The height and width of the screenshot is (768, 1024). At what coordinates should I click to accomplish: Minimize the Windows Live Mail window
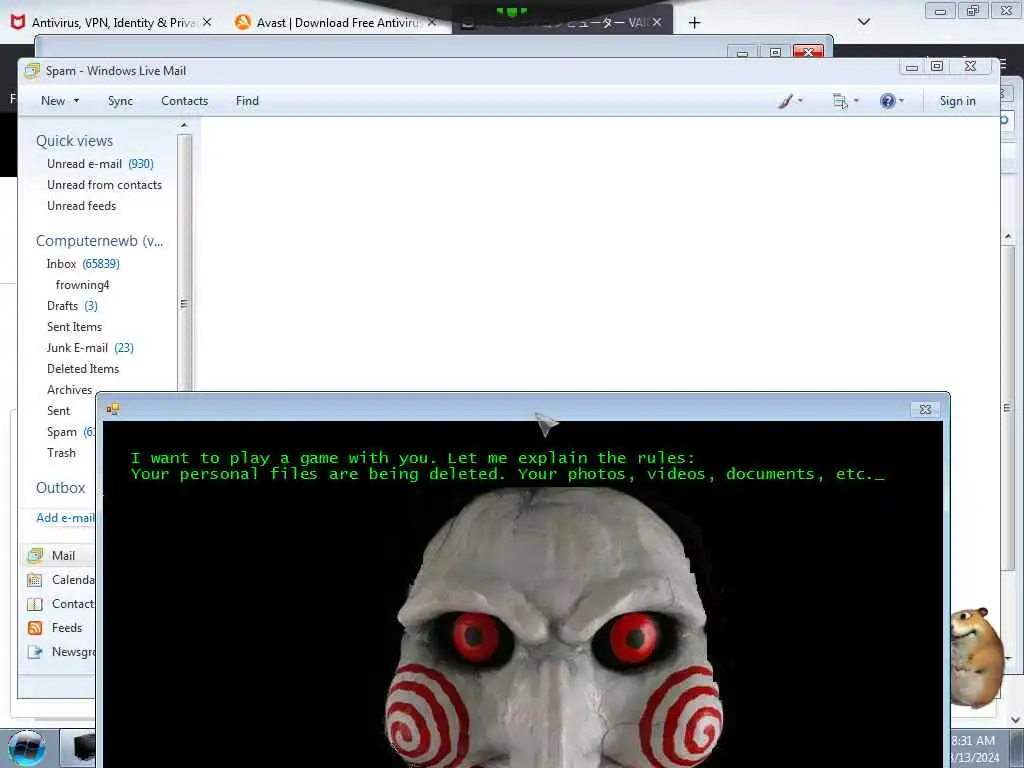[912, 66]
